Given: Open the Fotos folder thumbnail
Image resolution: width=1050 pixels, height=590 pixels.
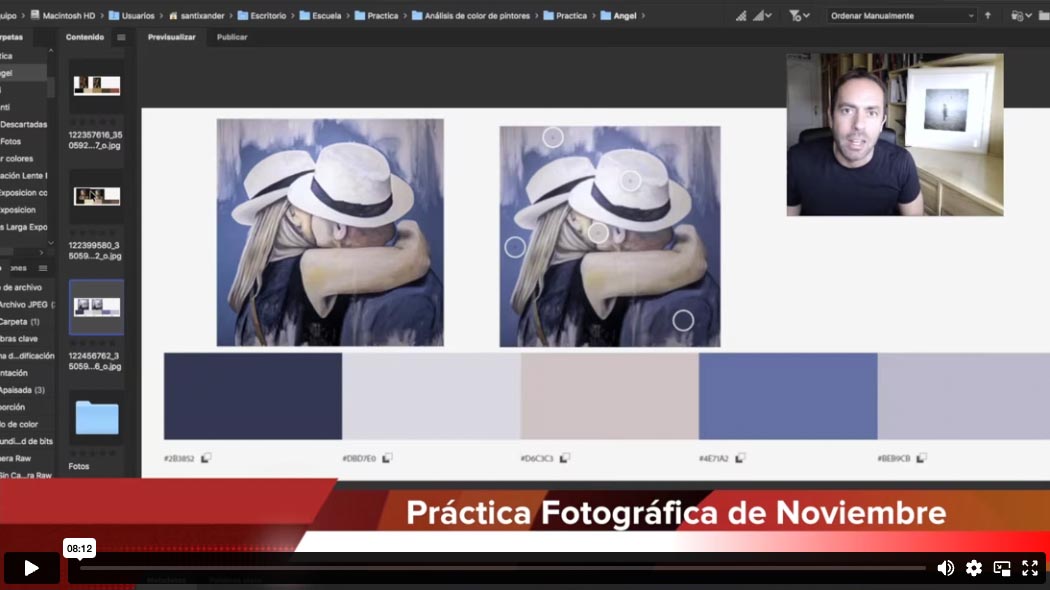Looking at the screenshot, I should (96, 418).
